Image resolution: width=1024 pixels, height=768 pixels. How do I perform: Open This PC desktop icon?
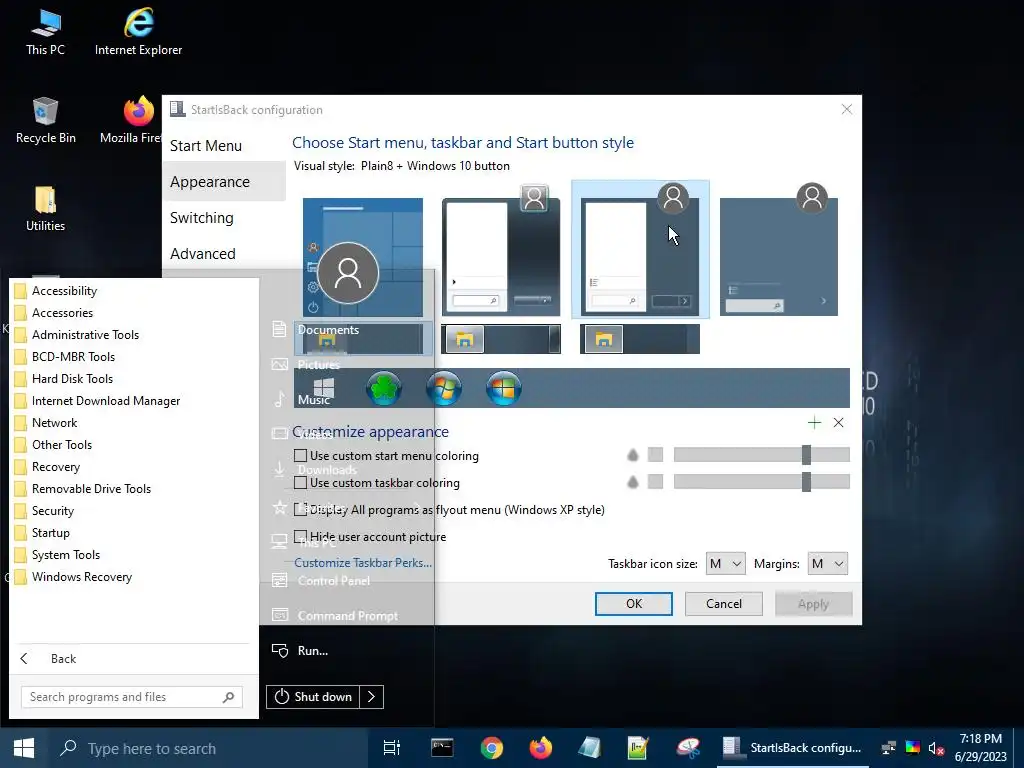coord(46,32)
